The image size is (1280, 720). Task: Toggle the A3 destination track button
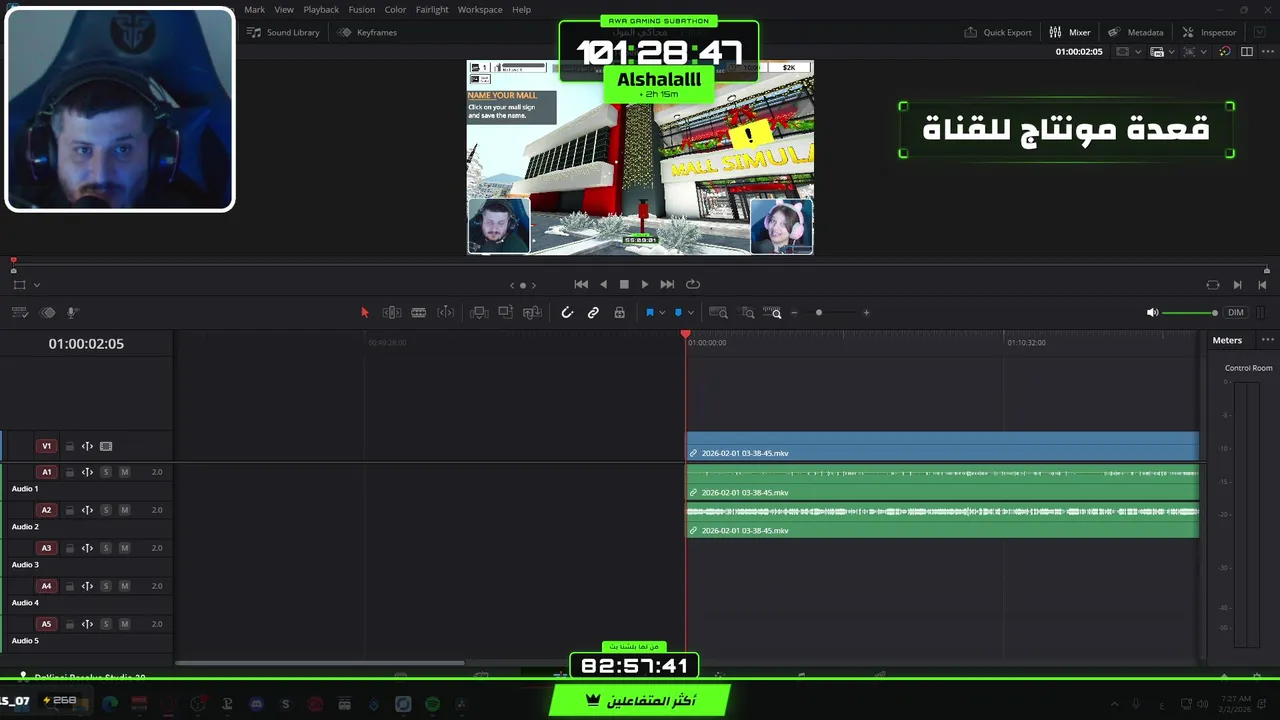pyautogui.click(x=46, y=548)
